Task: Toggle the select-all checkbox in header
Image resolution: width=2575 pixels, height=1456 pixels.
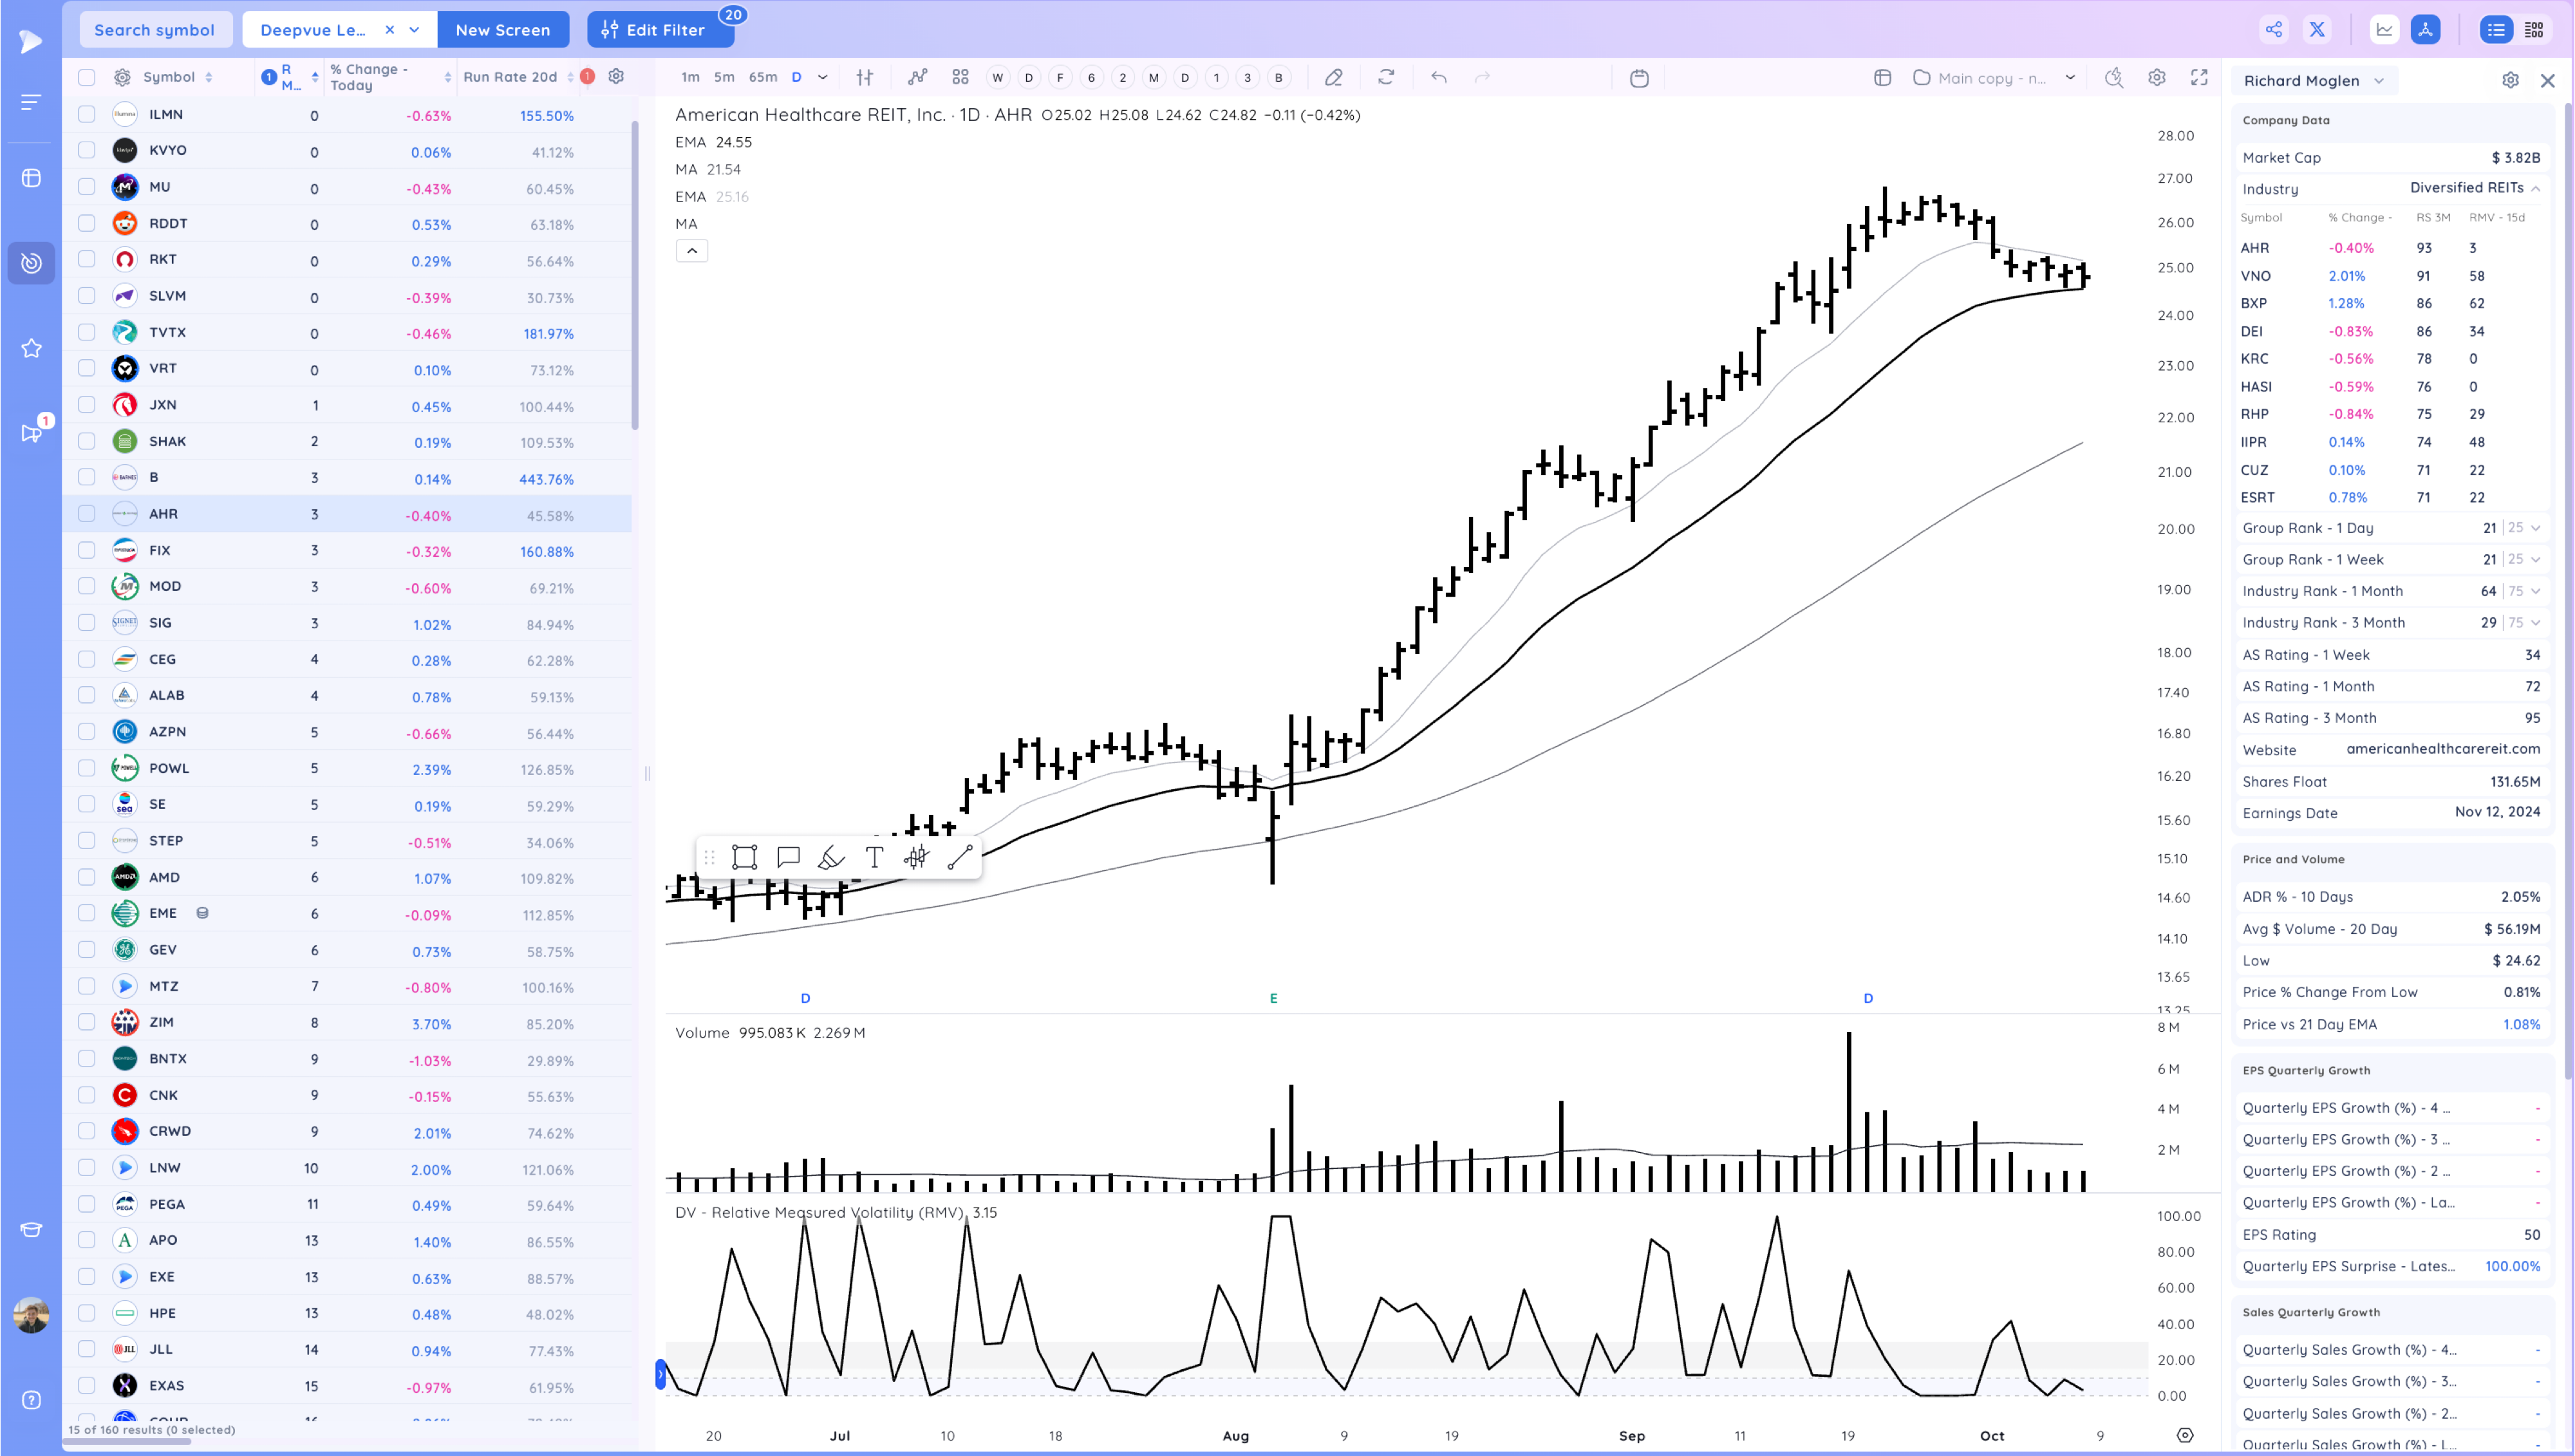Action: pos(87,77)
